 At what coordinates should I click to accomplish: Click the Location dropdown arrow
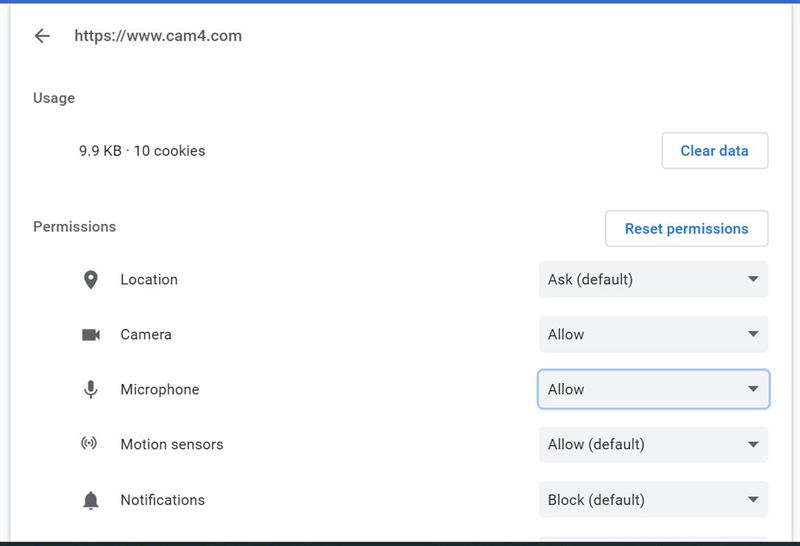753,279
